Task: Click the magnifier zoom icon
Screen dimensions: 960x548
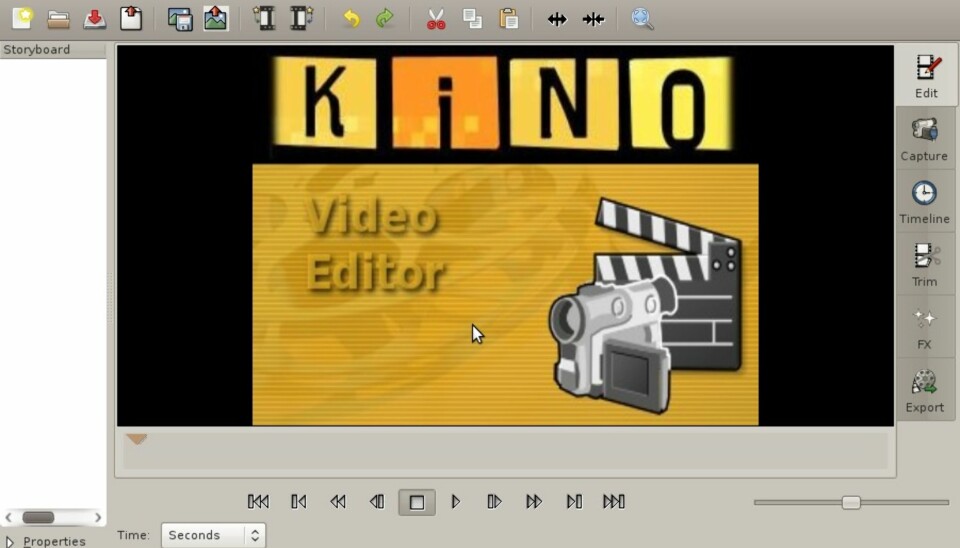Action: 642,19
